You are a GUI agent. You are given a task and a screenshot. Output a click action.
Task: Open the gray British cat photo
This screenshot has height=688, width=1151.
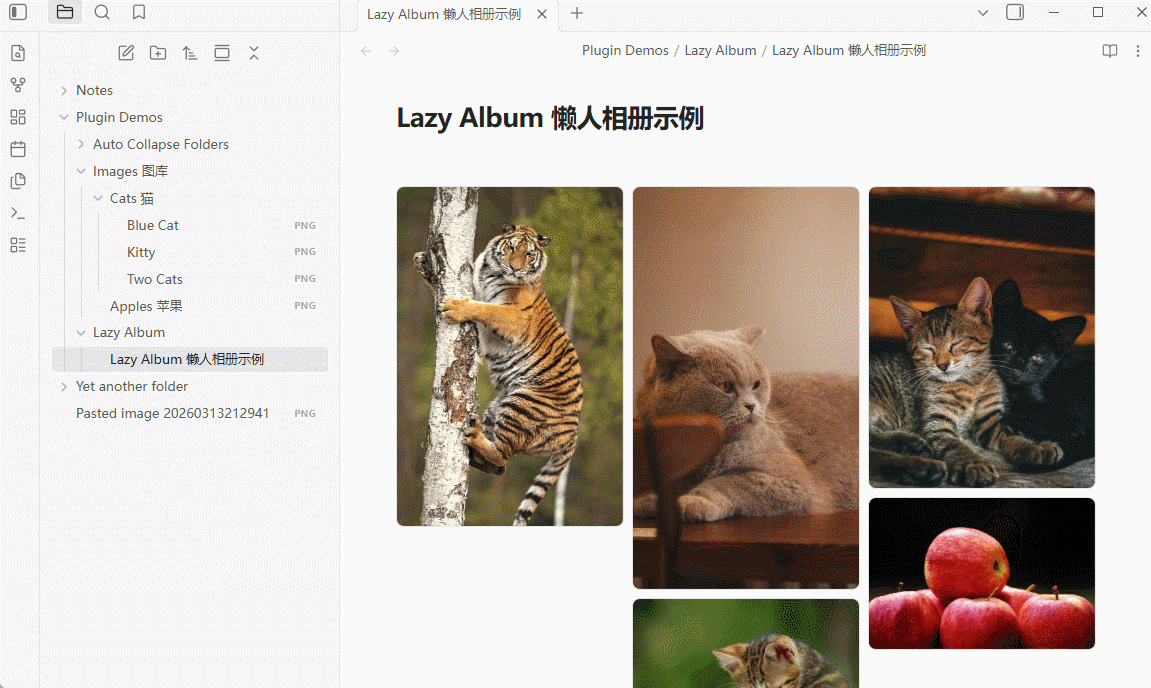[x=746, y=388]
